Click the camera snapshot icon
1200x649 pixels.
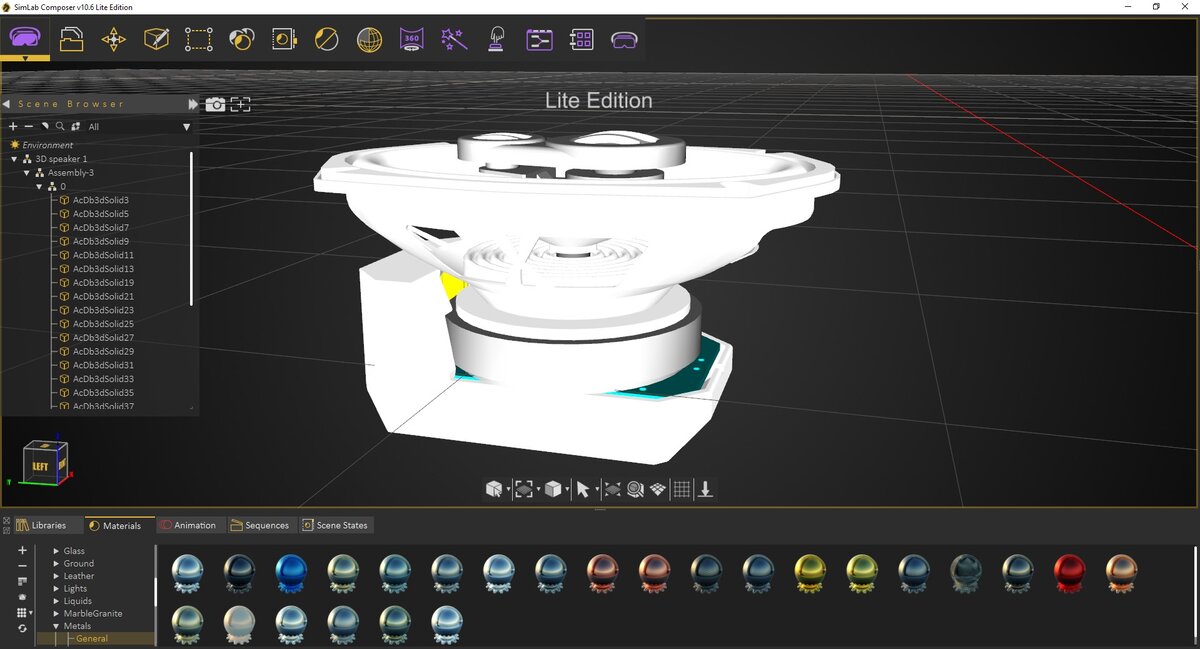coord(215,104)
